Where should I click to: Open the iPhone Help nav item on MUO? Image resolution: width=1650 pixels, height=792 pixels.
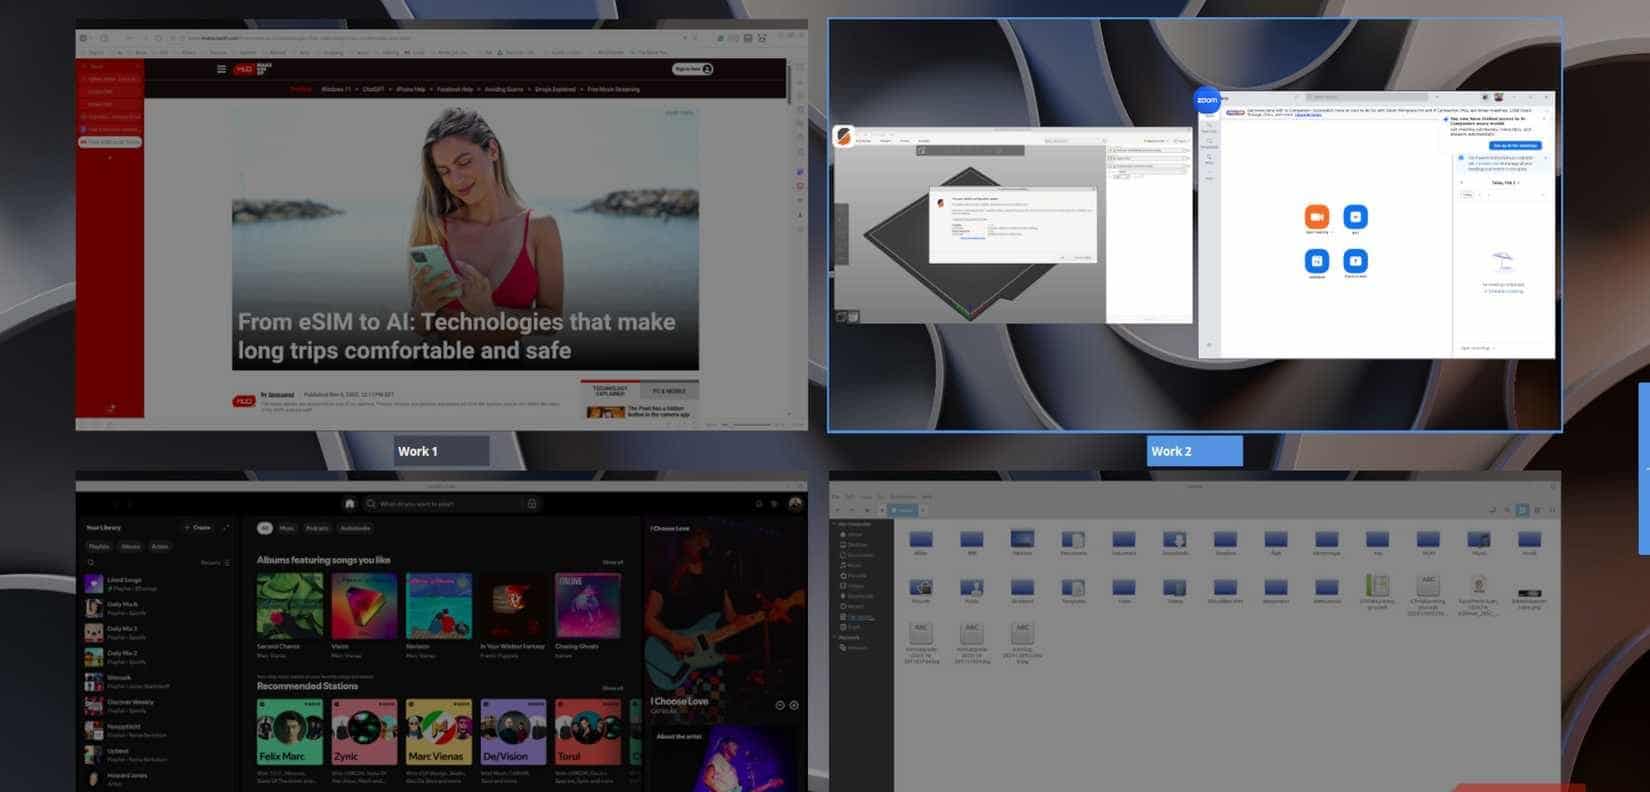411,89
